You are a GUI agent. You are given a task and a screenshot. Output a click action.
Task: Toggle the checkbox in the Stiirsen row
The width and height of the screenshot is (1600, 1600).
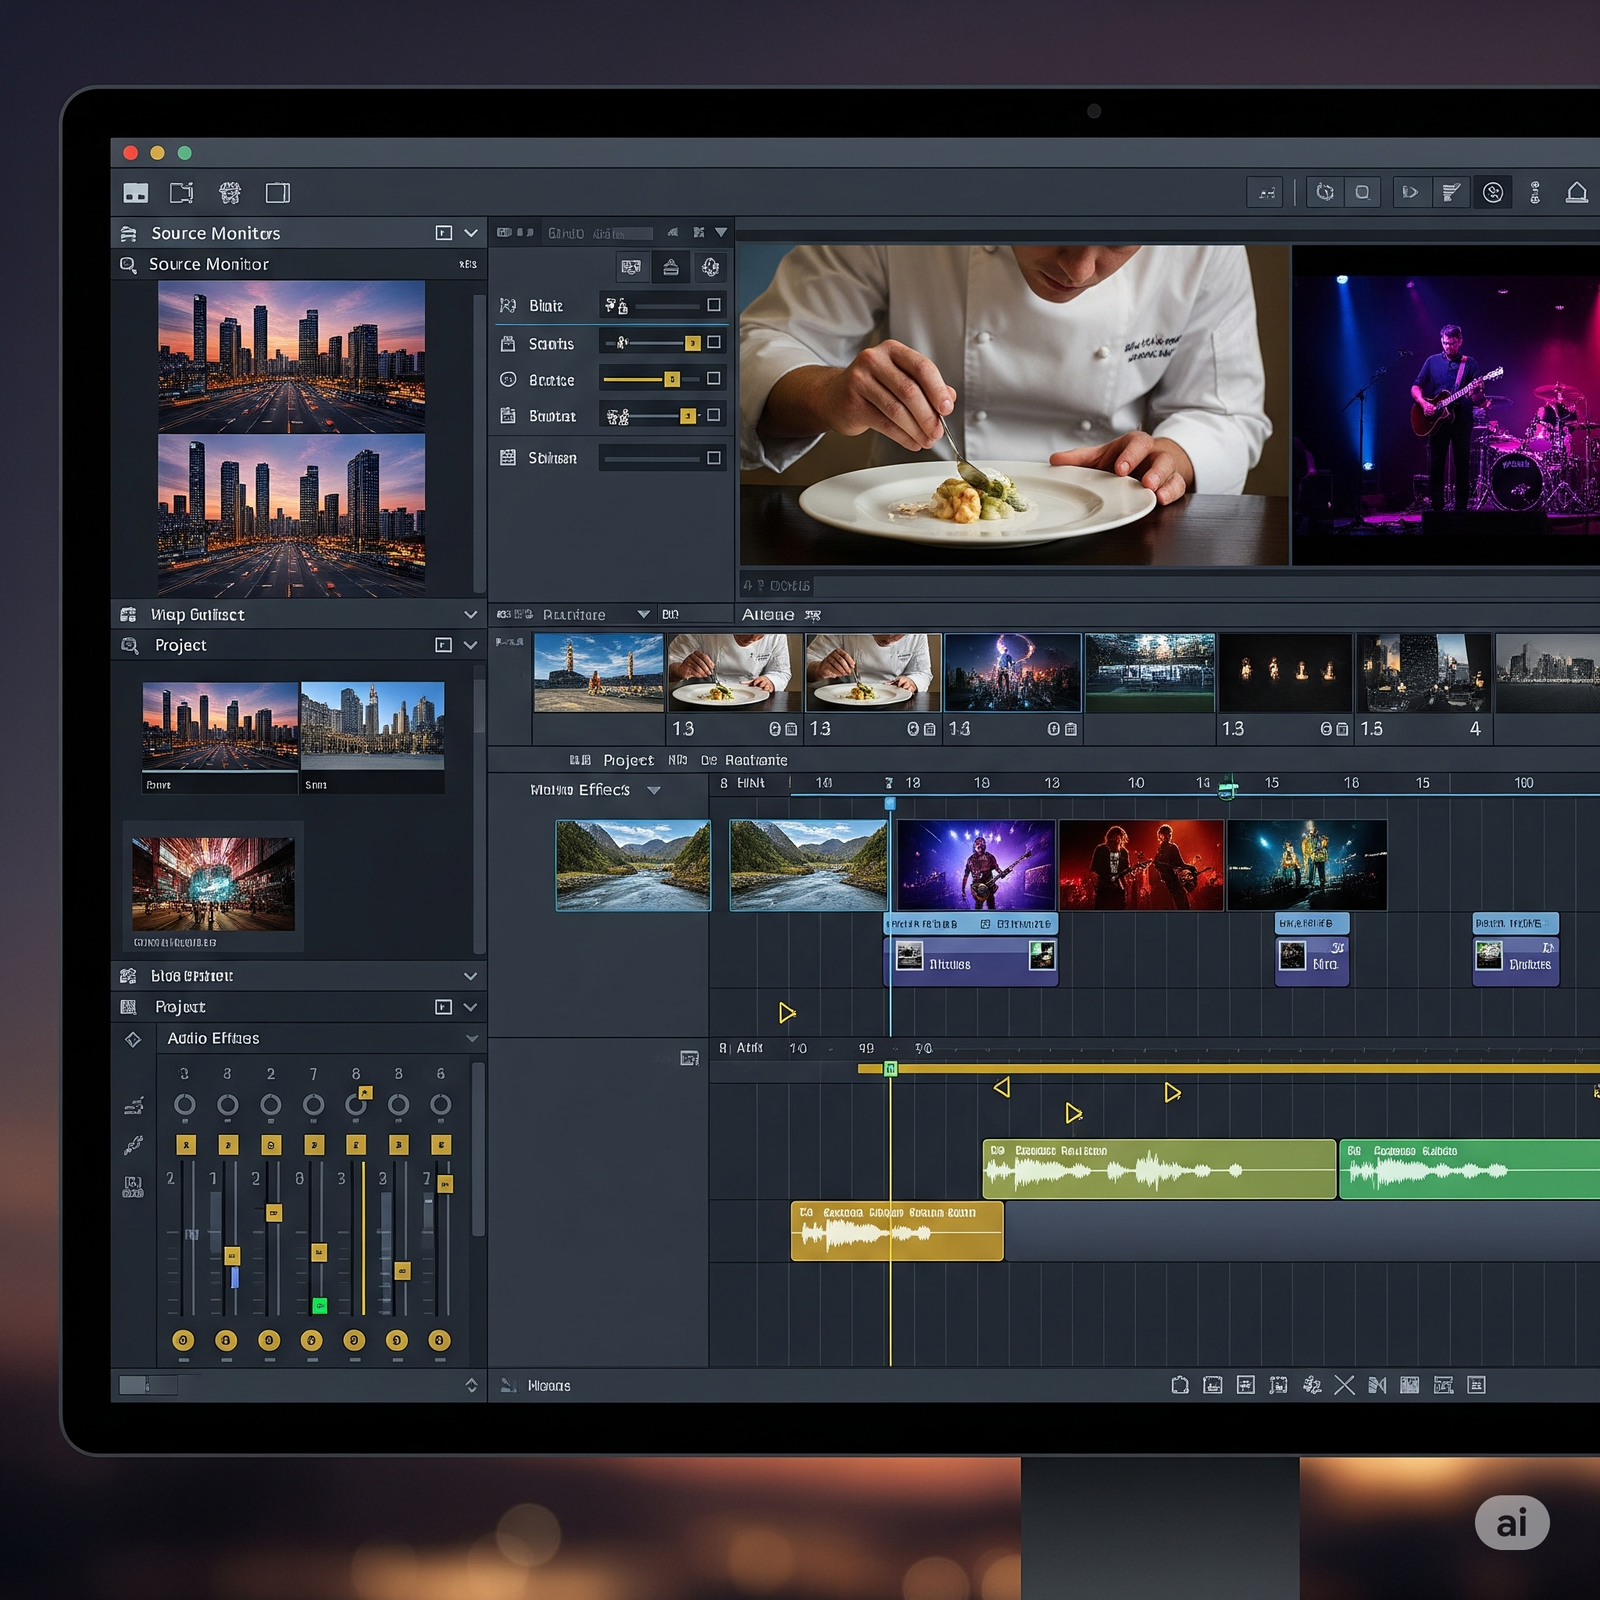click(x=713, y=458)
